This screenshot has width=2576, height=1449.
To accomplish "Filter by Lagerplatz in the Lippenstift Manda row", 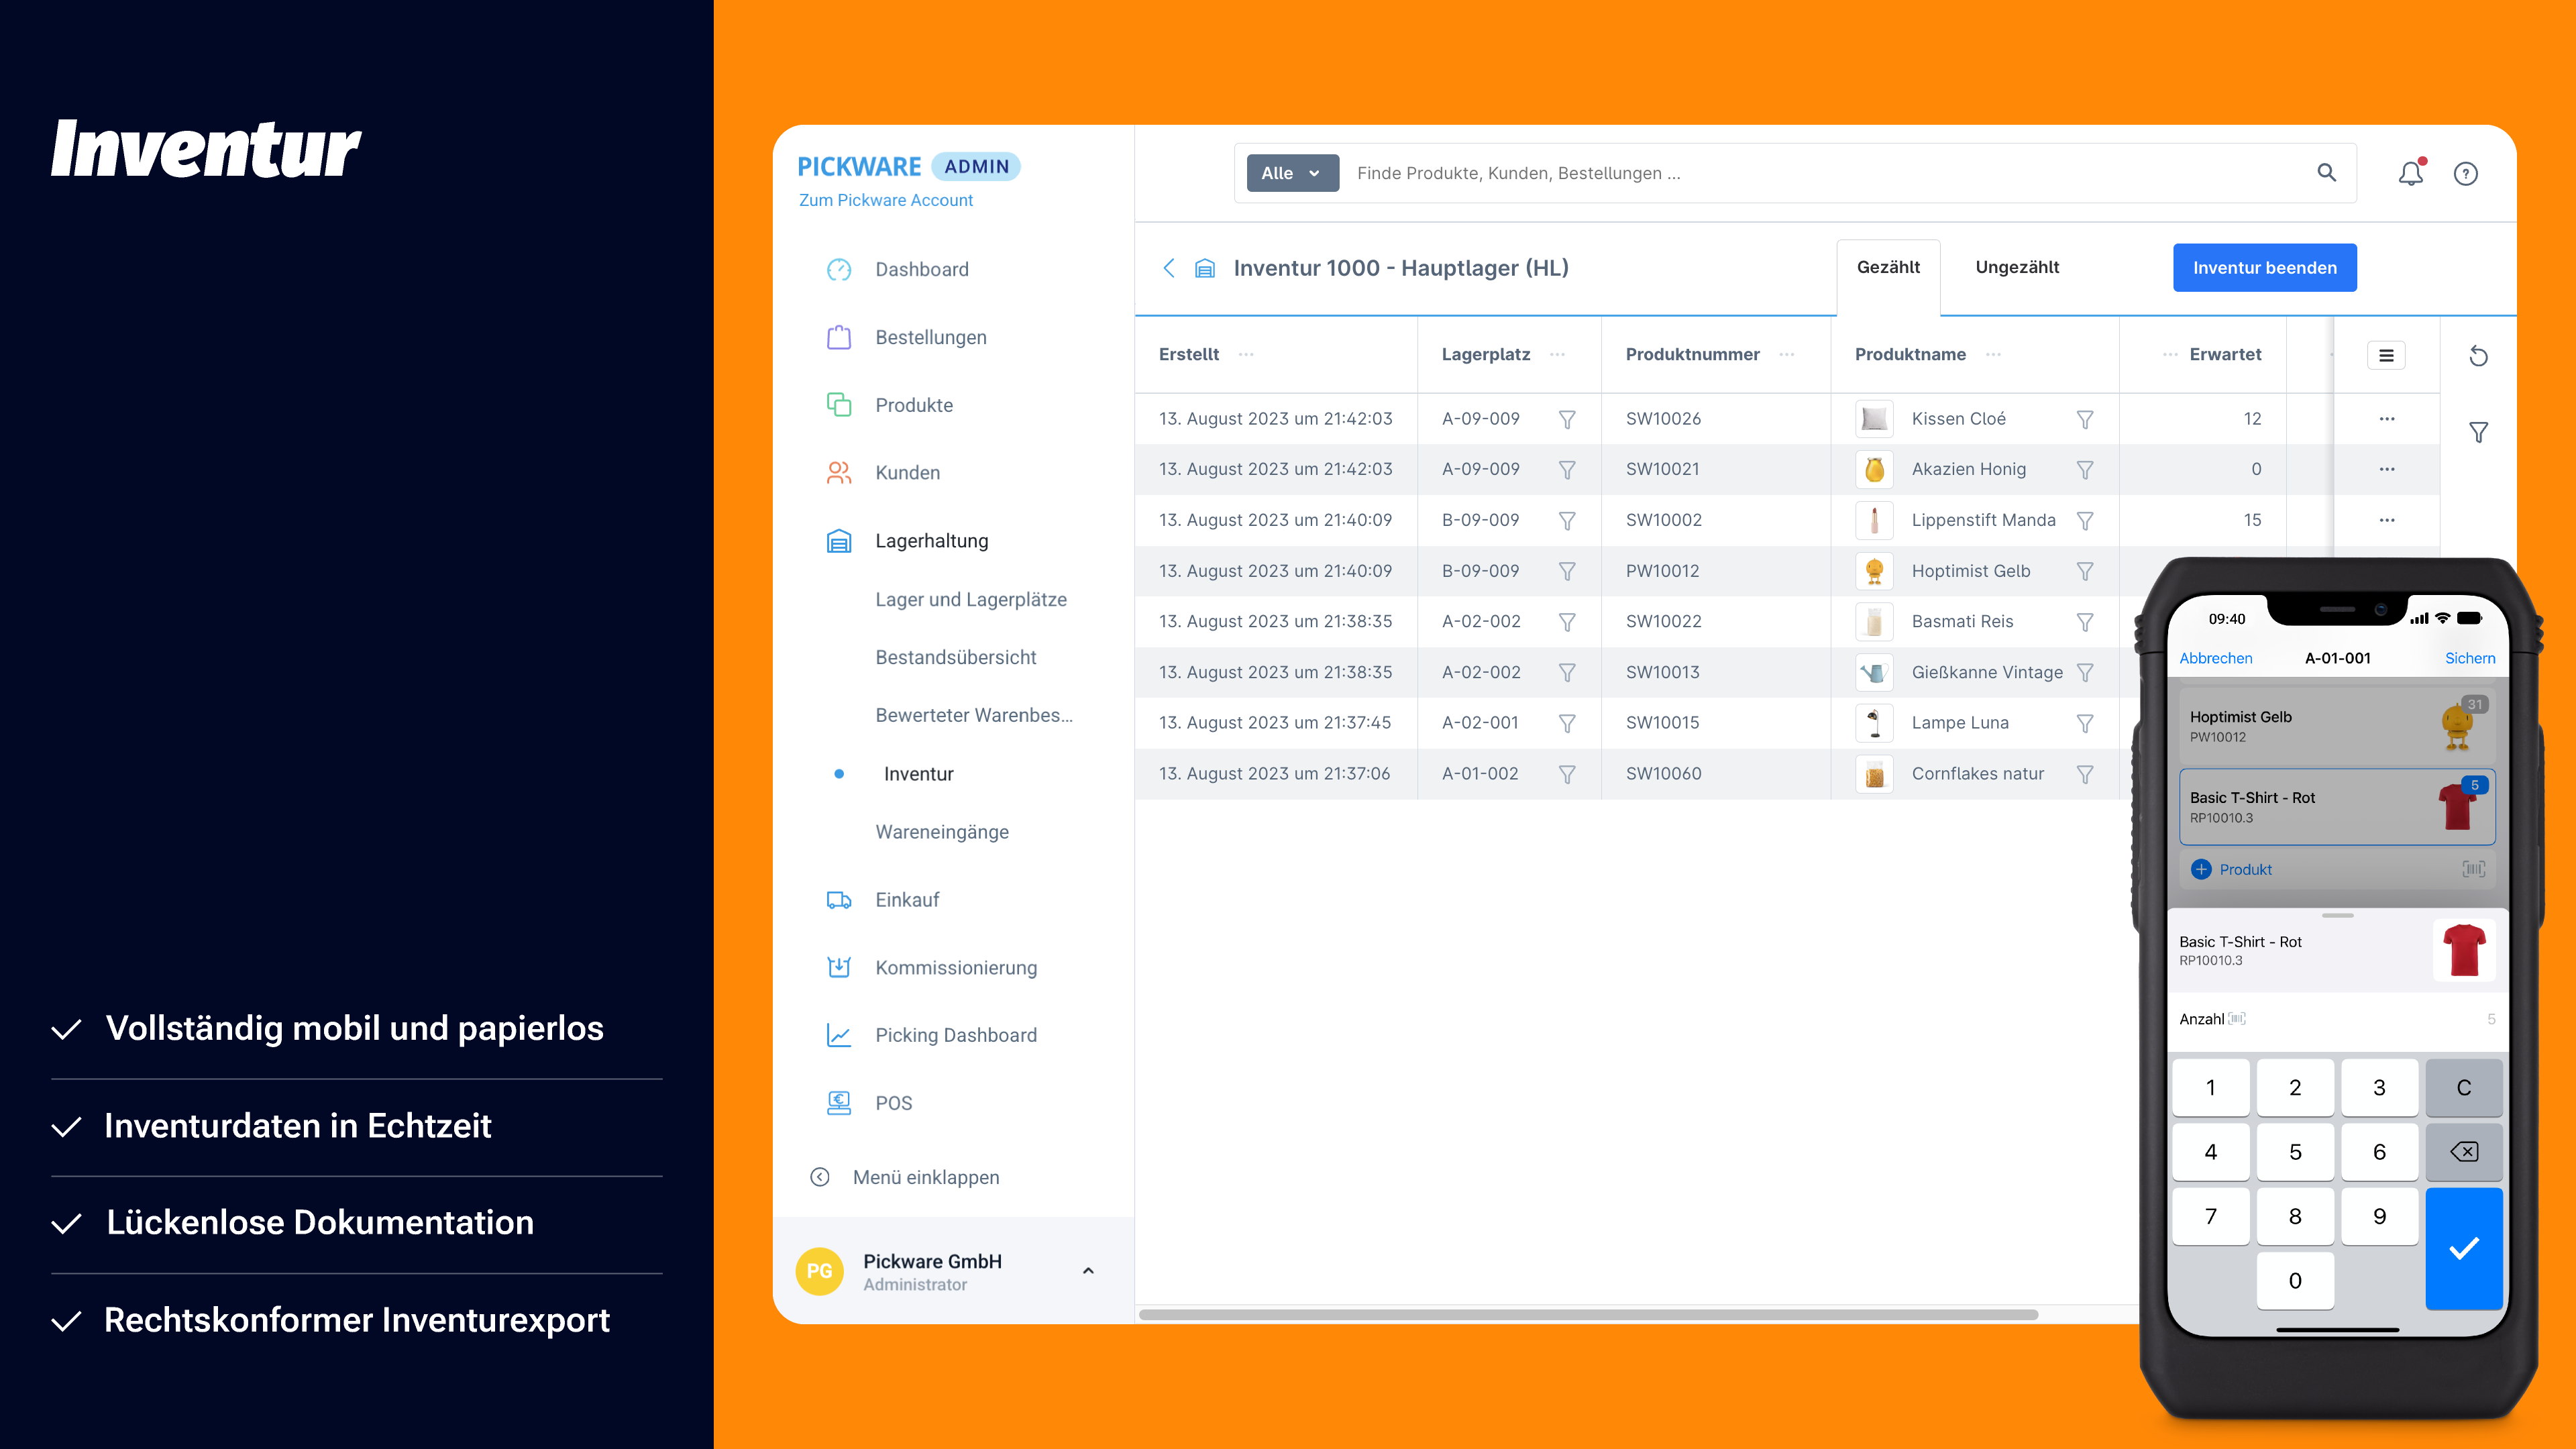I will click(1567, 520).
